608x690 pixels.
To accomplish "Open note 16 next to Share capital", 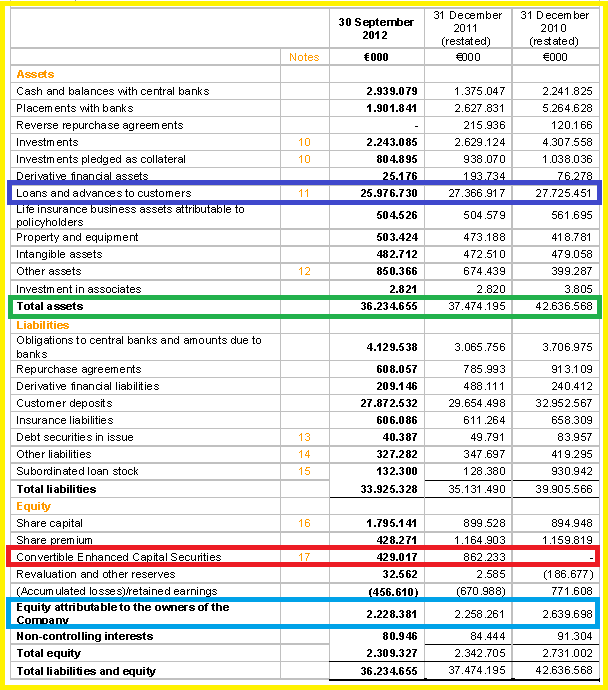I will [304, 523].
